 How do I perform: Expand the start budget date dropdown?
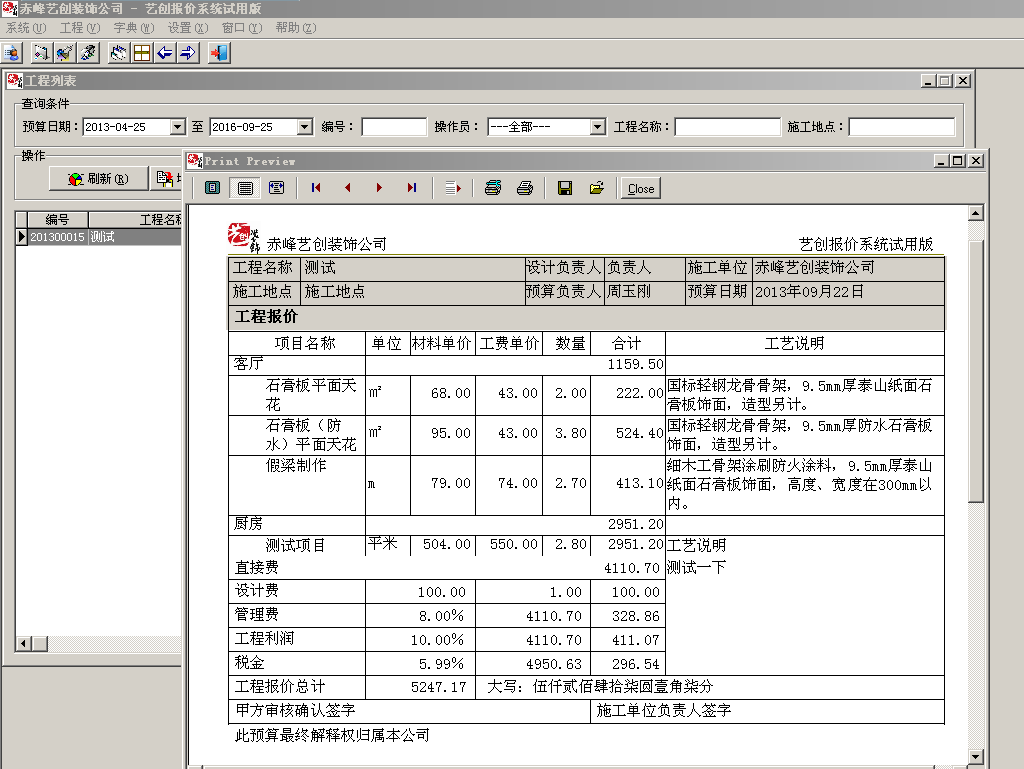click(178, 127)
